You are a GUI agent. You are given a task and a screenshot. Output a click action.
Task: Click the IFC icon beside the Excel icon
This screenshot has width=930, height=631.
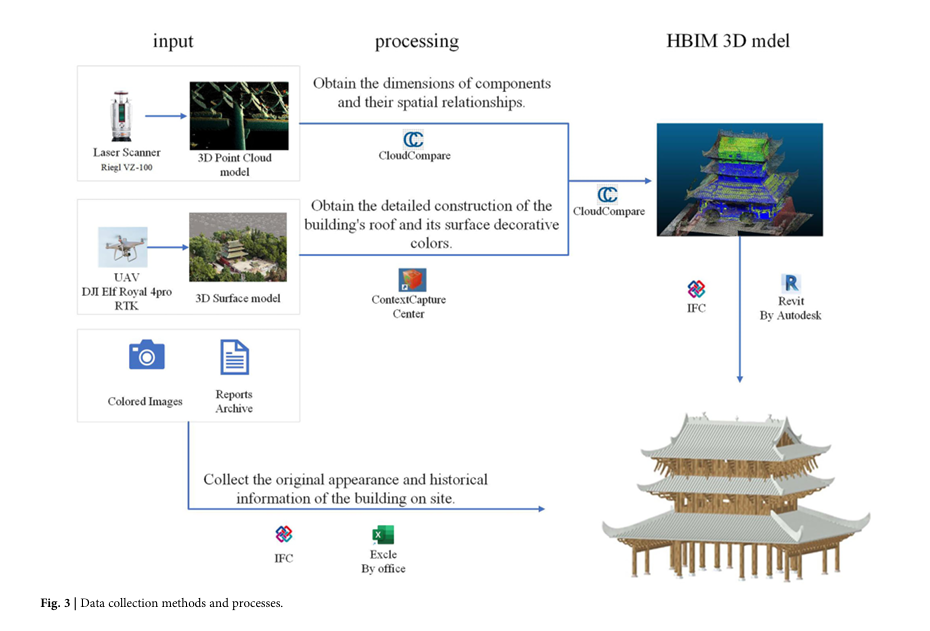[x=284, y=534]
